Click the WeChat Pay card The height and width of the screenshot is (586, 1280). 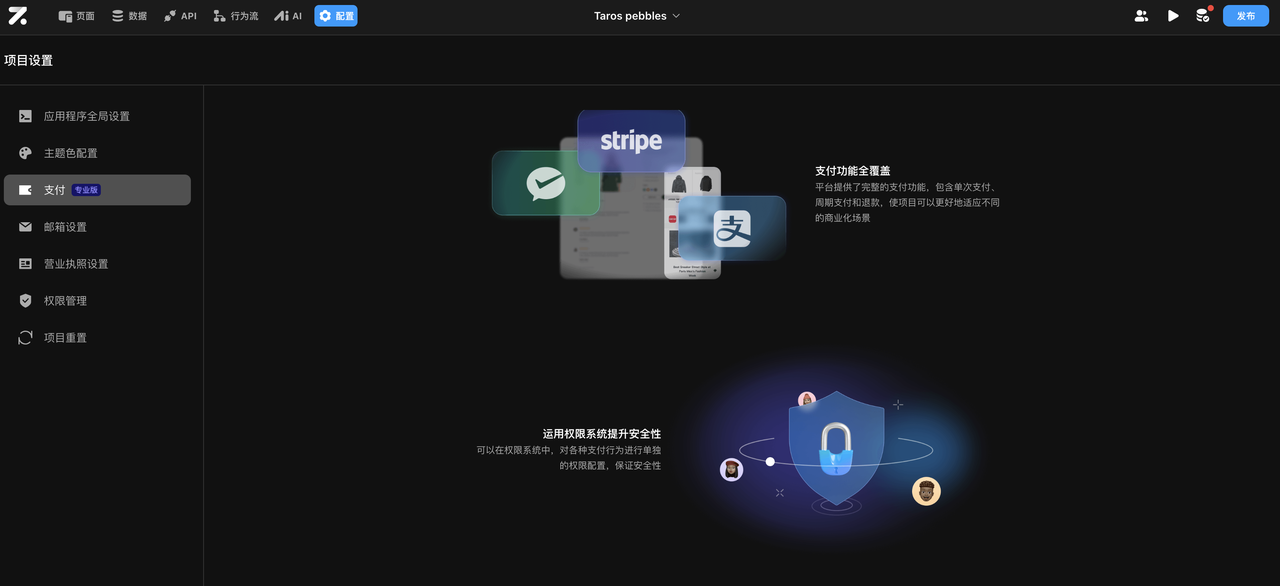pos(545,183)
